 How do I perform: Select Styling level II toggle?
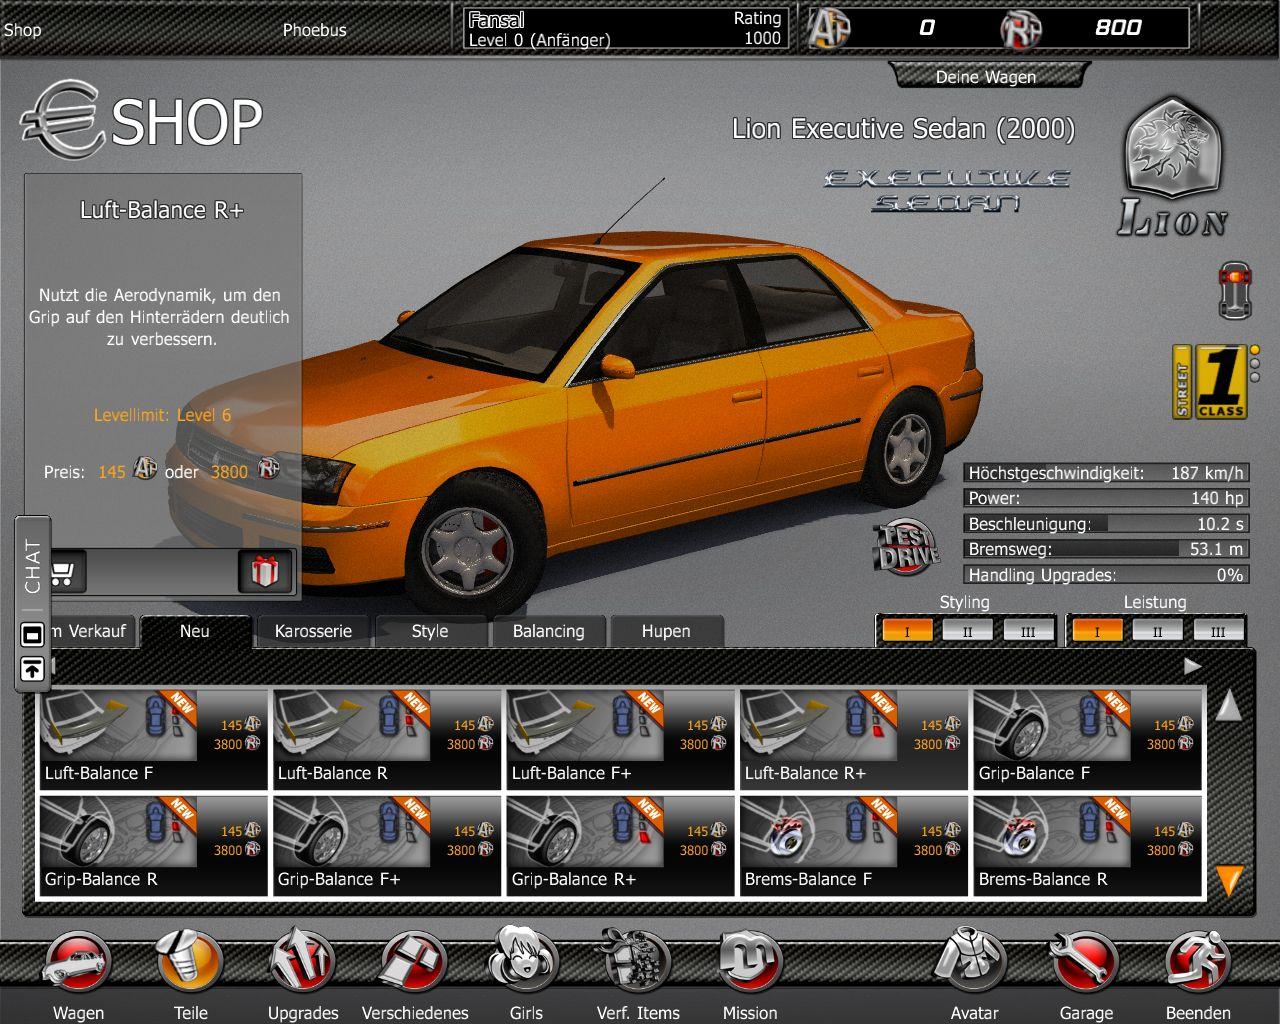click(967, 631)
